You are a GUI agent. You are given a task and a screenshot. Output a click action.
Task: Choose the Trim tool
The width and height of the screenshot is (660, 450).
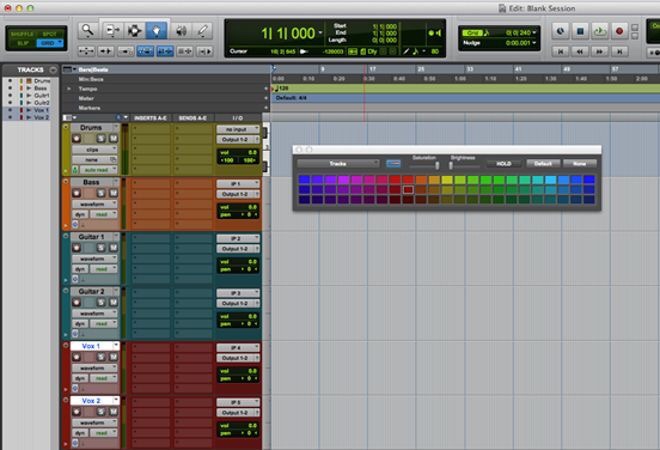111,30
